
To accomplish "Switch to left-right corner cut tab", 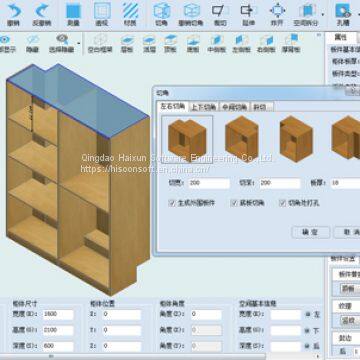I will pos(173,106).
